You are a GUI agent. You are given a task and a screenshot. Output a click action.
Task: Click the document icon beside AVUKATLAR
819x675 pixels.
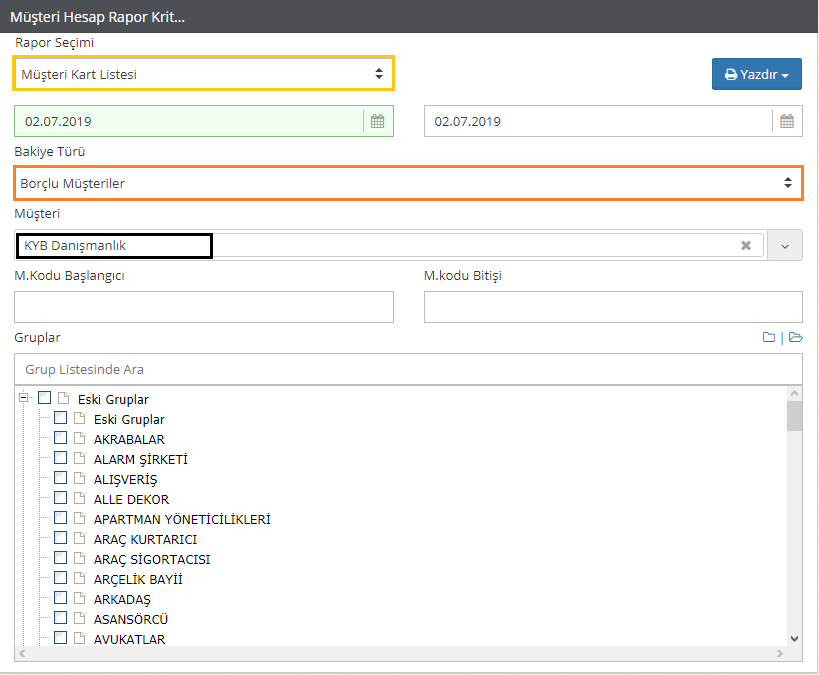click(80, 639)
